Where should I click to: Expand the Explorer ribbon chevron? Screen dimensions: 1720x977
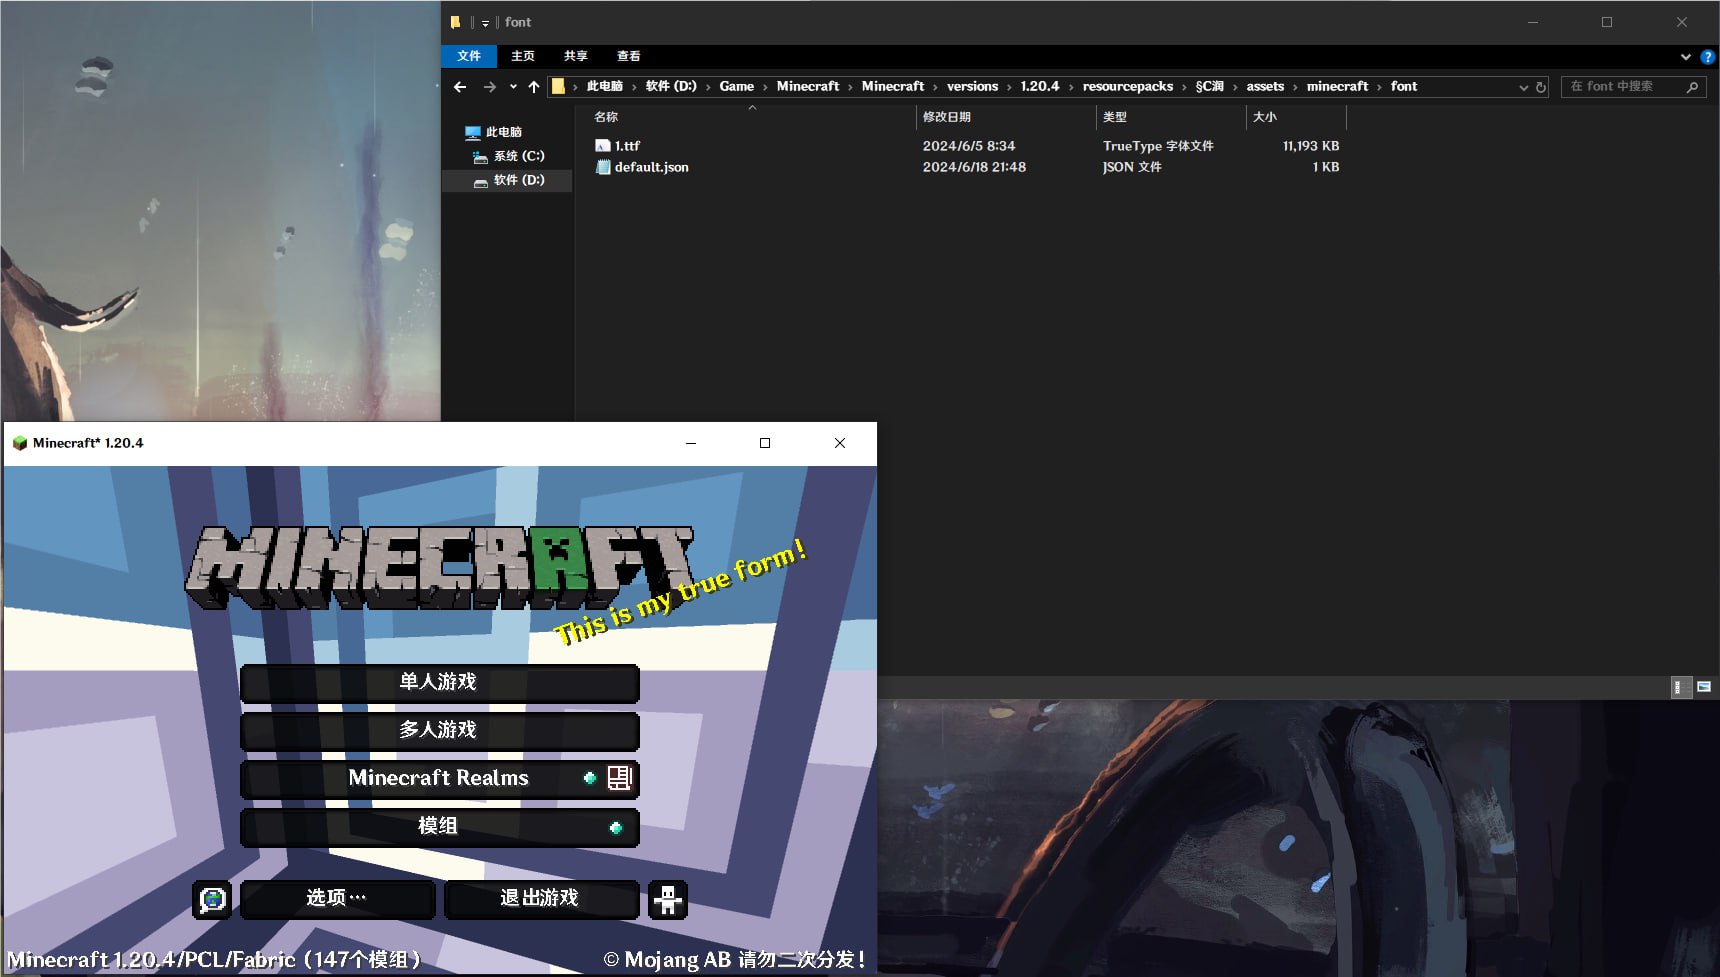point(1685,57)
